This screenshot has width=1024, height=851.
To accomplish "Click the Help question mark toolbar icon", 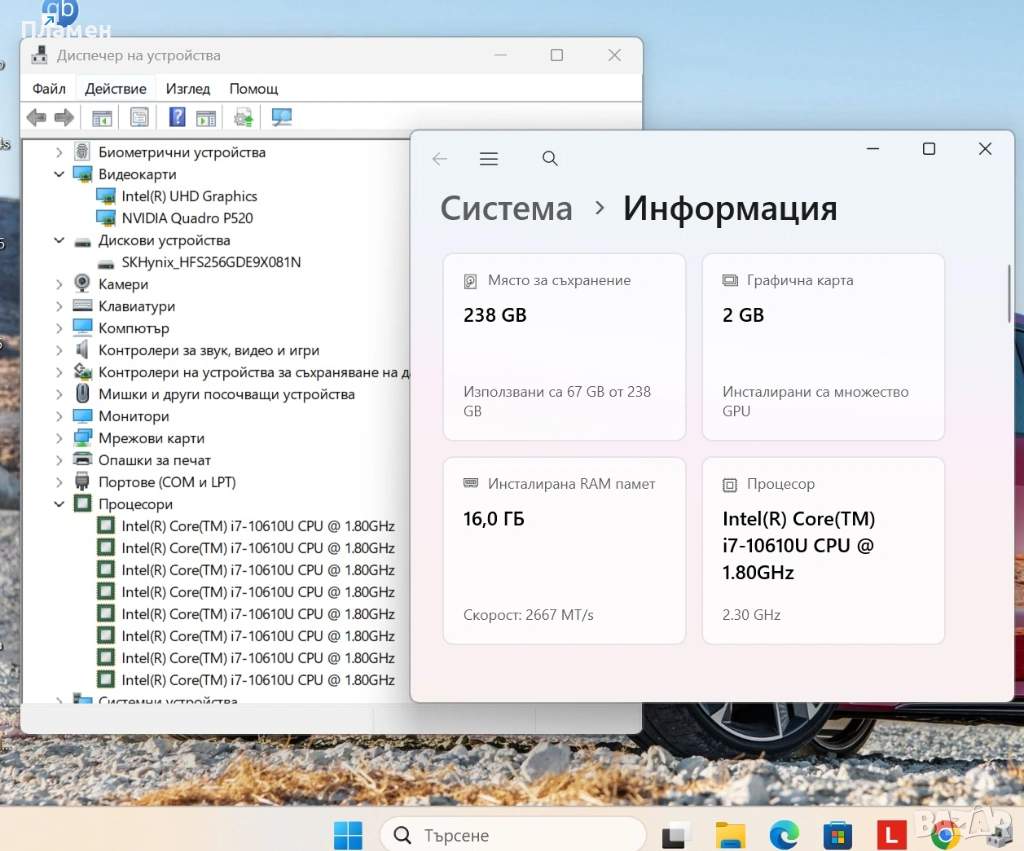I will click(x=177, y=118).
